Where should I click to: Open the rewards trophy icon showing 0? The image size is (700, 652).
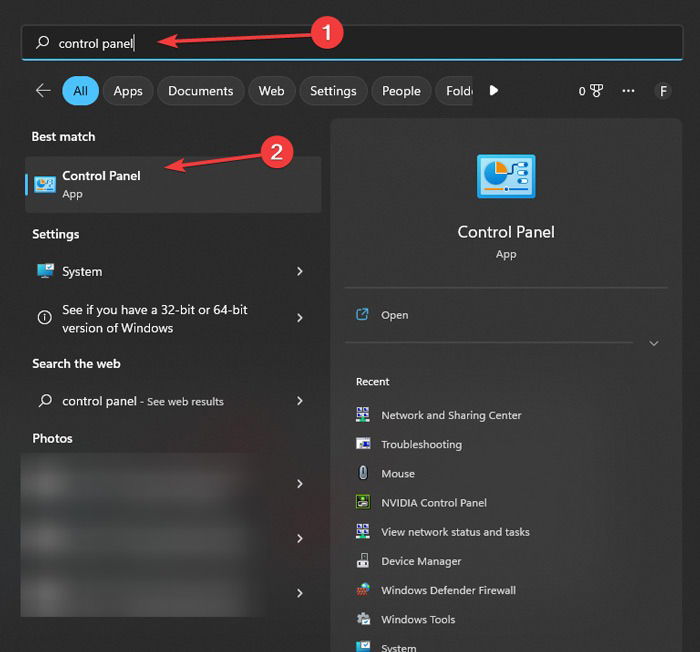591,91
